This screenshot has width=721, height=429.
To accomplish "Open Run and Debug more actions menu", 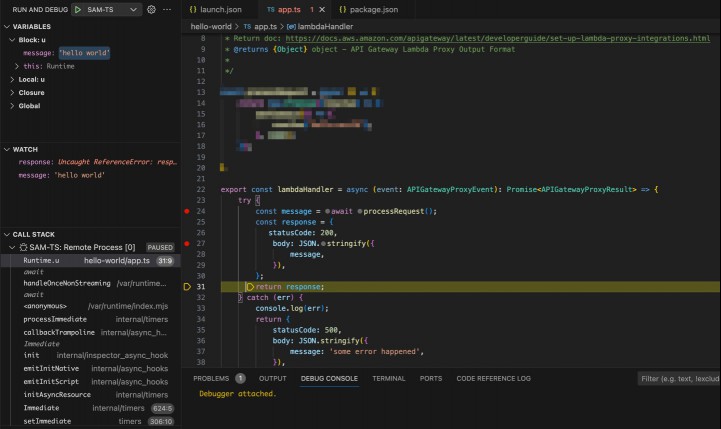I will click(x=167, y=9).
